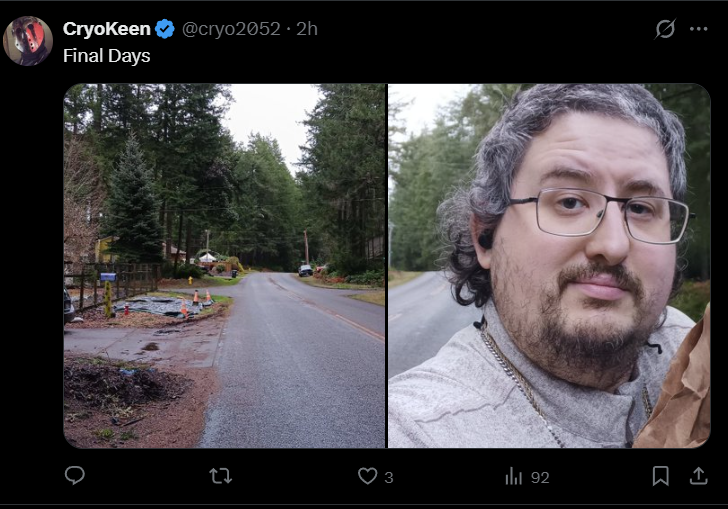728x509 pixels.
Task: Click the blue verified checkmark badge
Action: pyautogui.click(x=165, y=29)
